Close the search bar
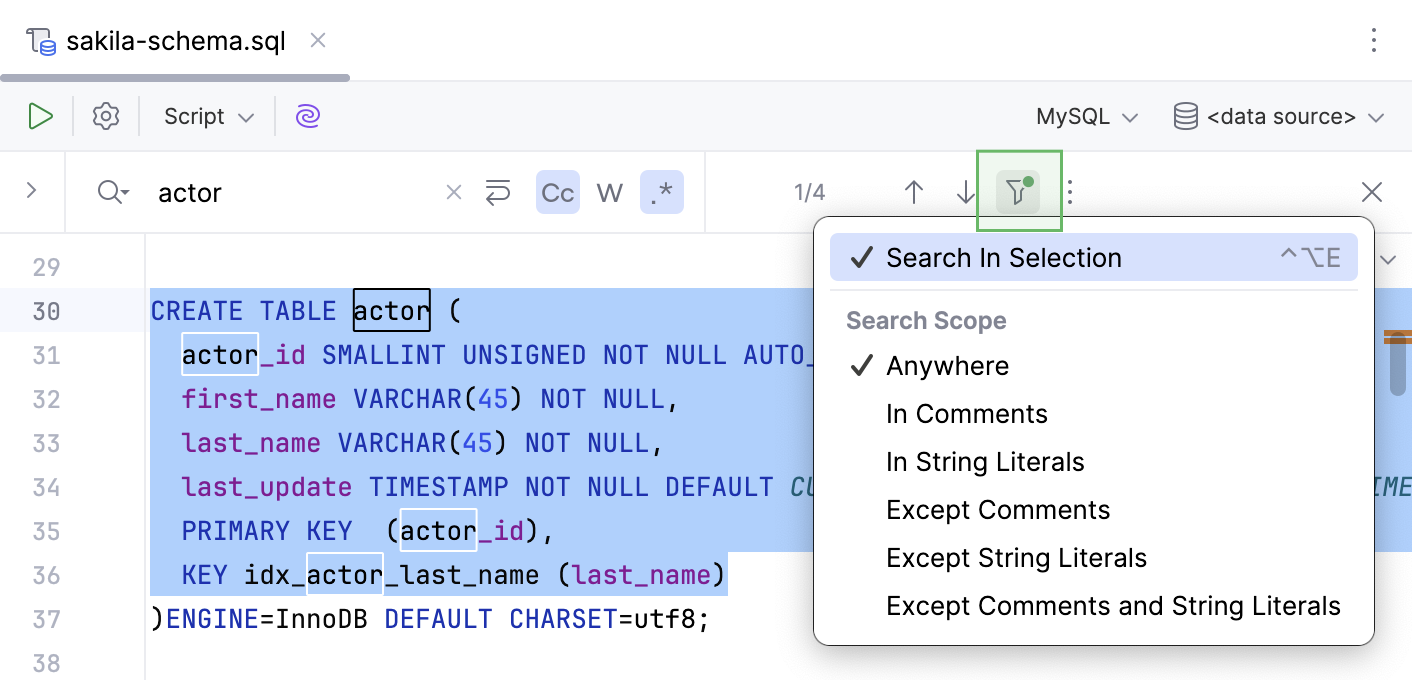Image resolution: width=1412 pixels, height=680 pixels. coord(1371,192)
